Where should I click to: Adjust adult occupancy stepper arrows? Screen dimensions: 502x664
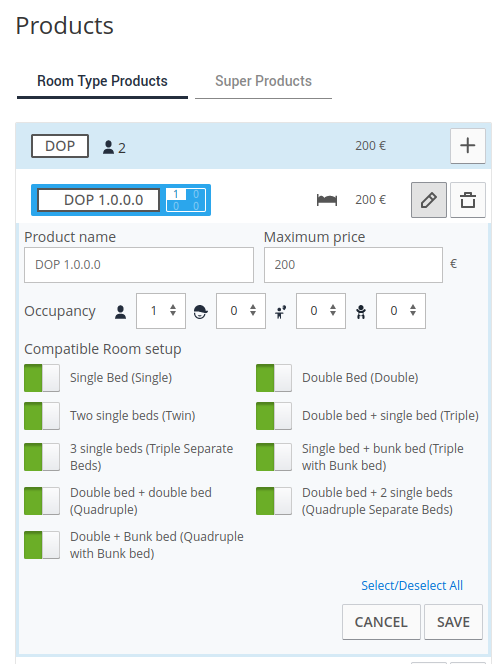tap(173, 310)
